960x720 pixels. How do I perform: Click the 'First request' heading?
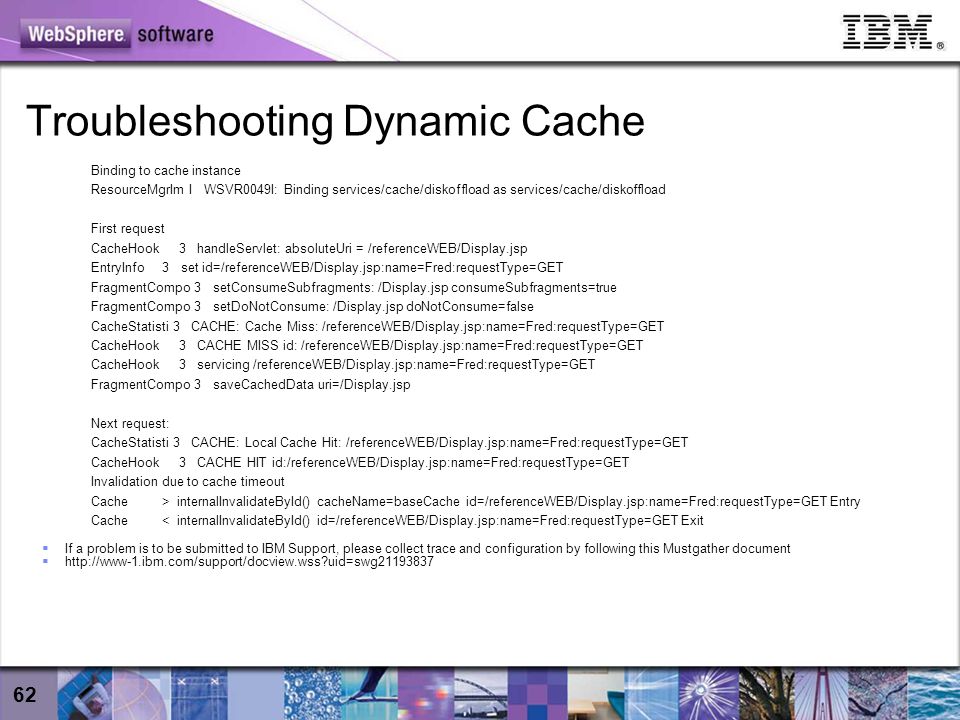[127, 229]
